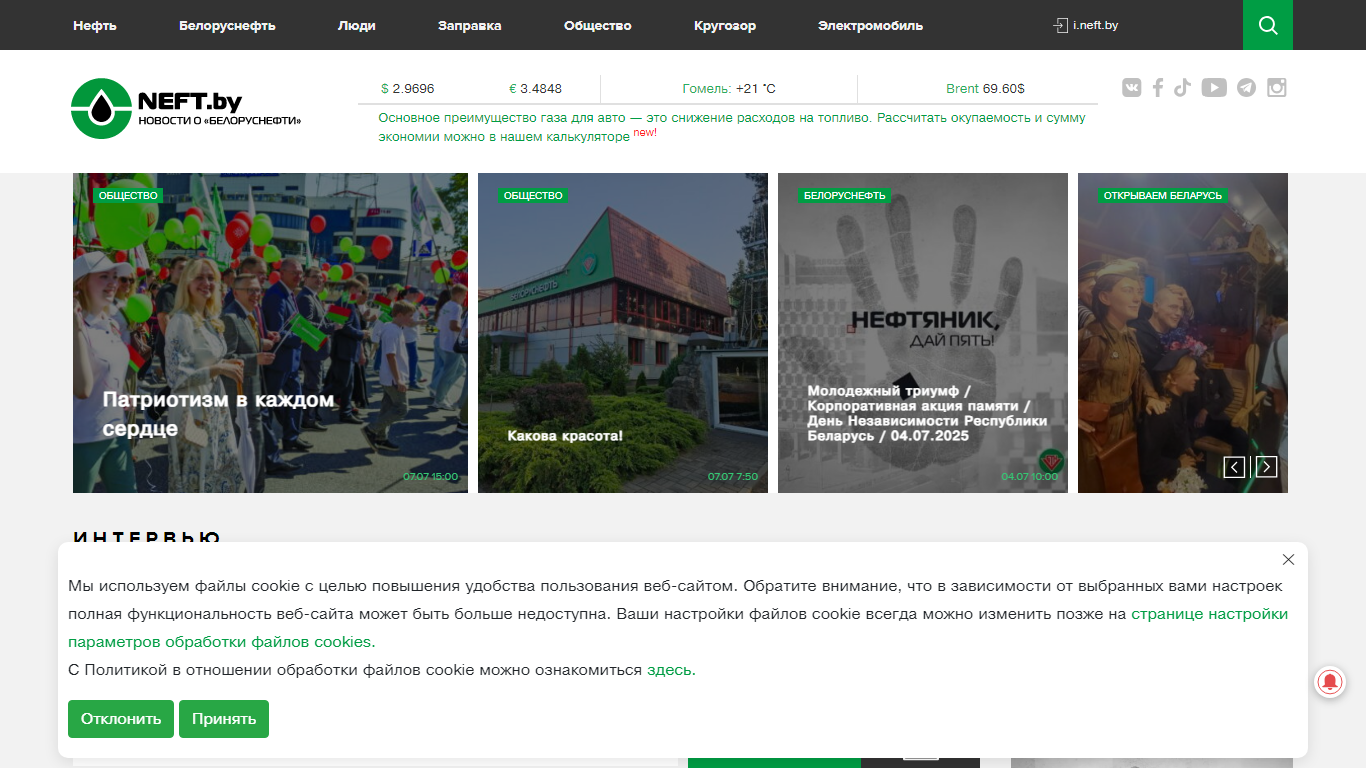Follow the i.neft.by login link
This screenshot has width=1366, height=768.
point(1086,25)
